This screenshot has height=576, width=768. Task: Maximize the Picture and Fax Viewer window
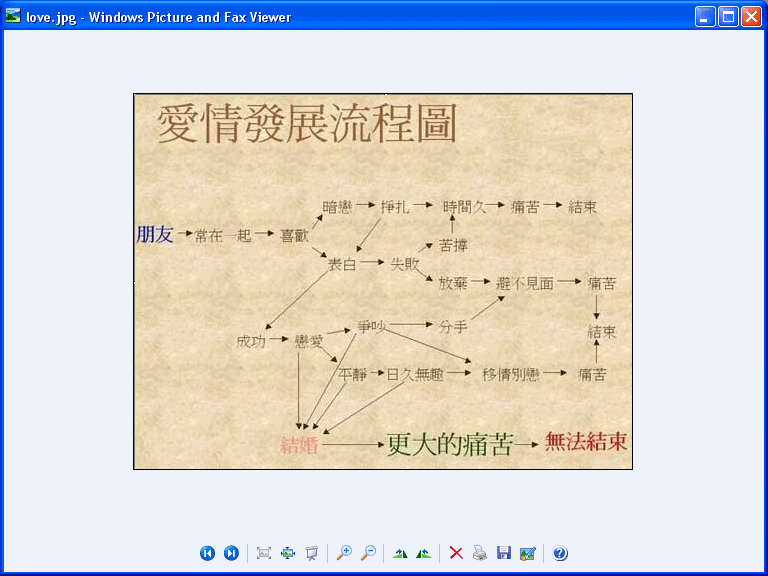tap(728, 17)
